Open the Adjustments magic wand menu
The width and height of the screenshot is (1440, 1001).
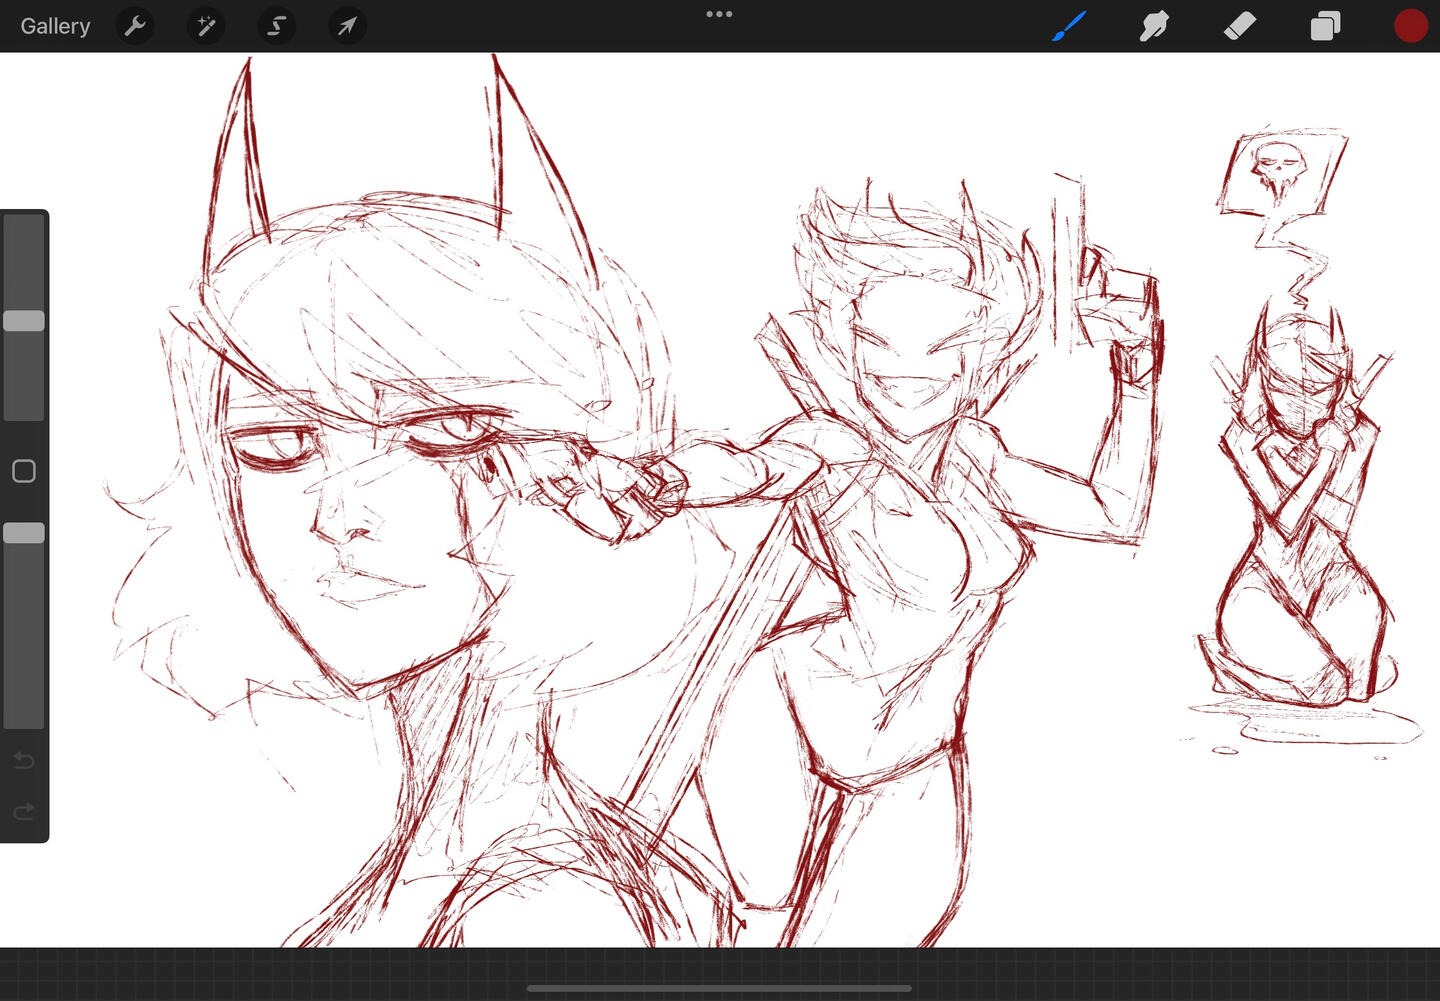(x=206, y=26)
